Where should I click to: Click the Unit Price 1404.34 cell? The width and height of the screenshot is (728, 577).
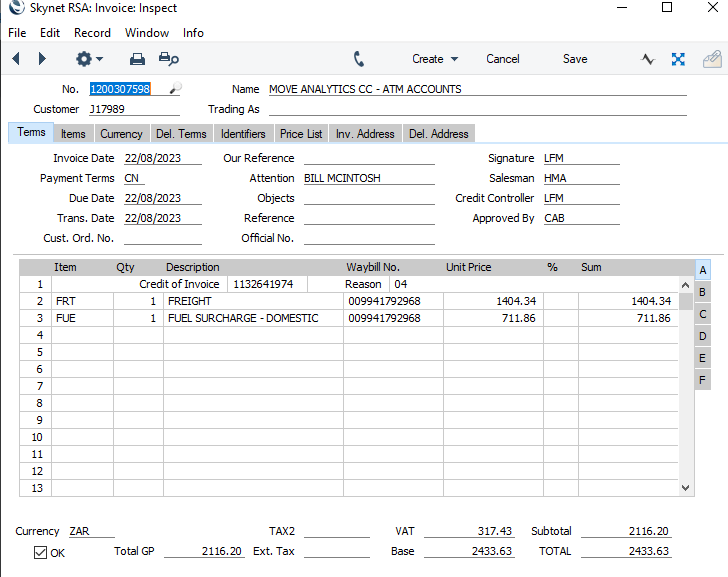click(493, 301)
